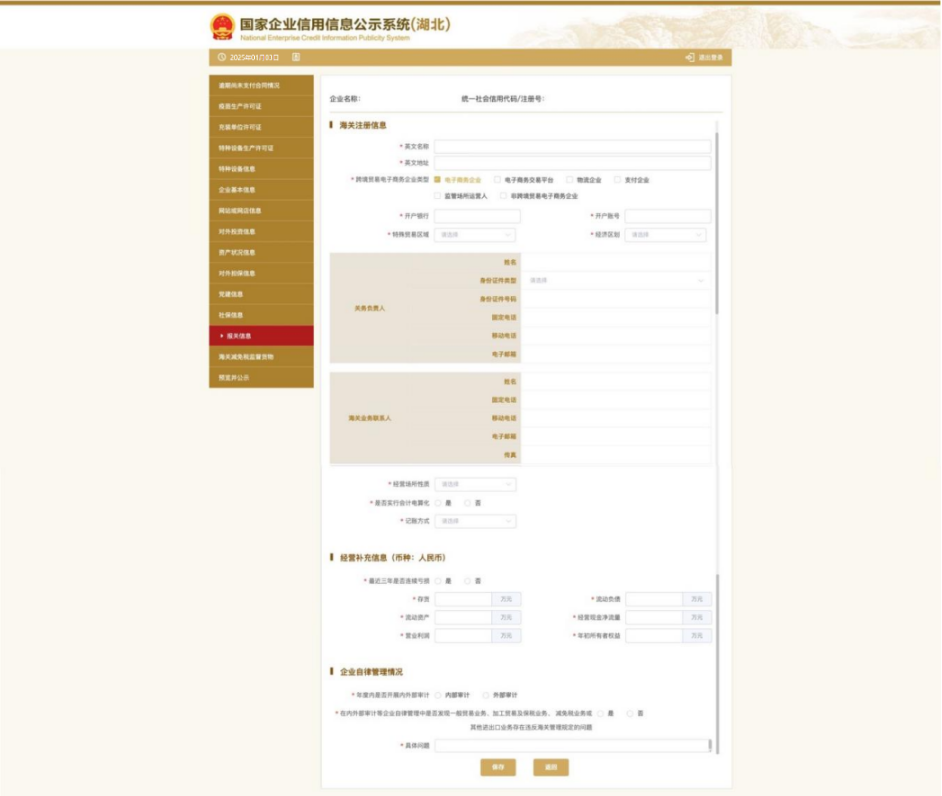Click the clock icon next to date
This screenshot has width=942, height=796.
point(222,57)
